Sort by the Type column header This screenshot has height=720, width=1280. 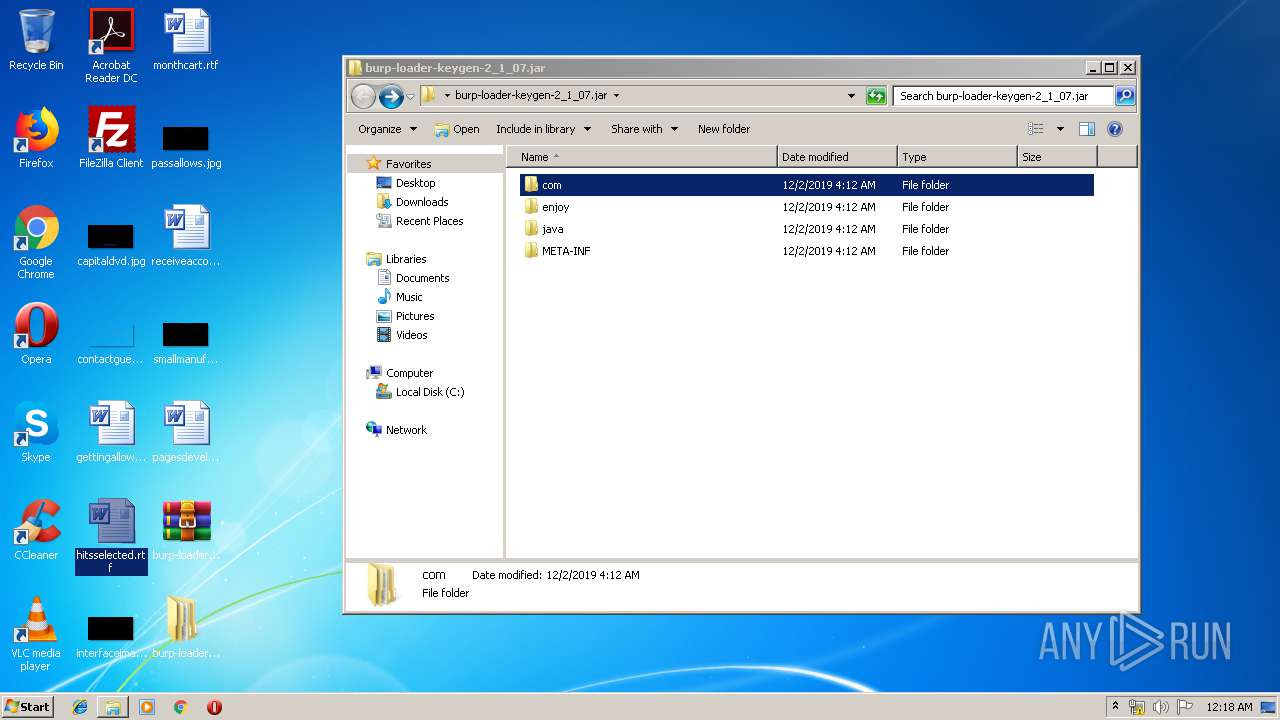tap(957, 157)
